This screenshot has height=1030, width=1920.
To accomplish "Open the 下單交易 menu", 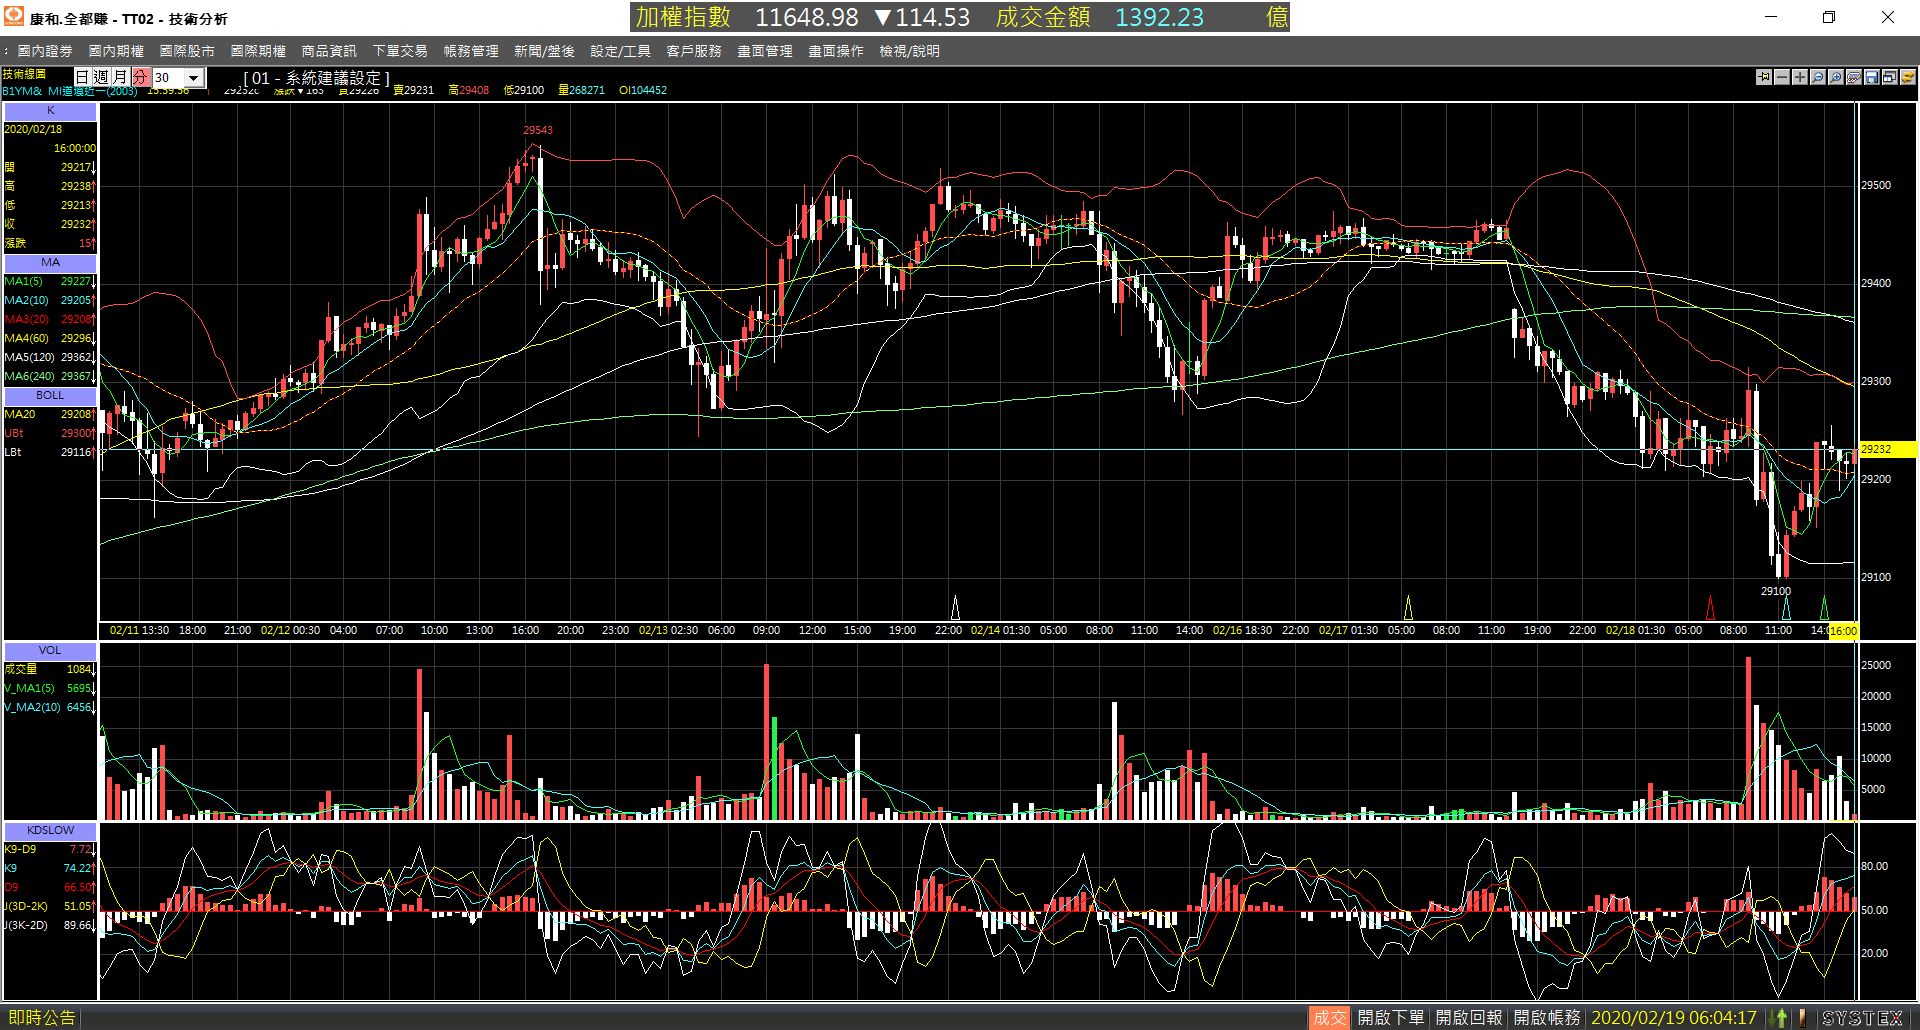I will [x=400, y=51].
